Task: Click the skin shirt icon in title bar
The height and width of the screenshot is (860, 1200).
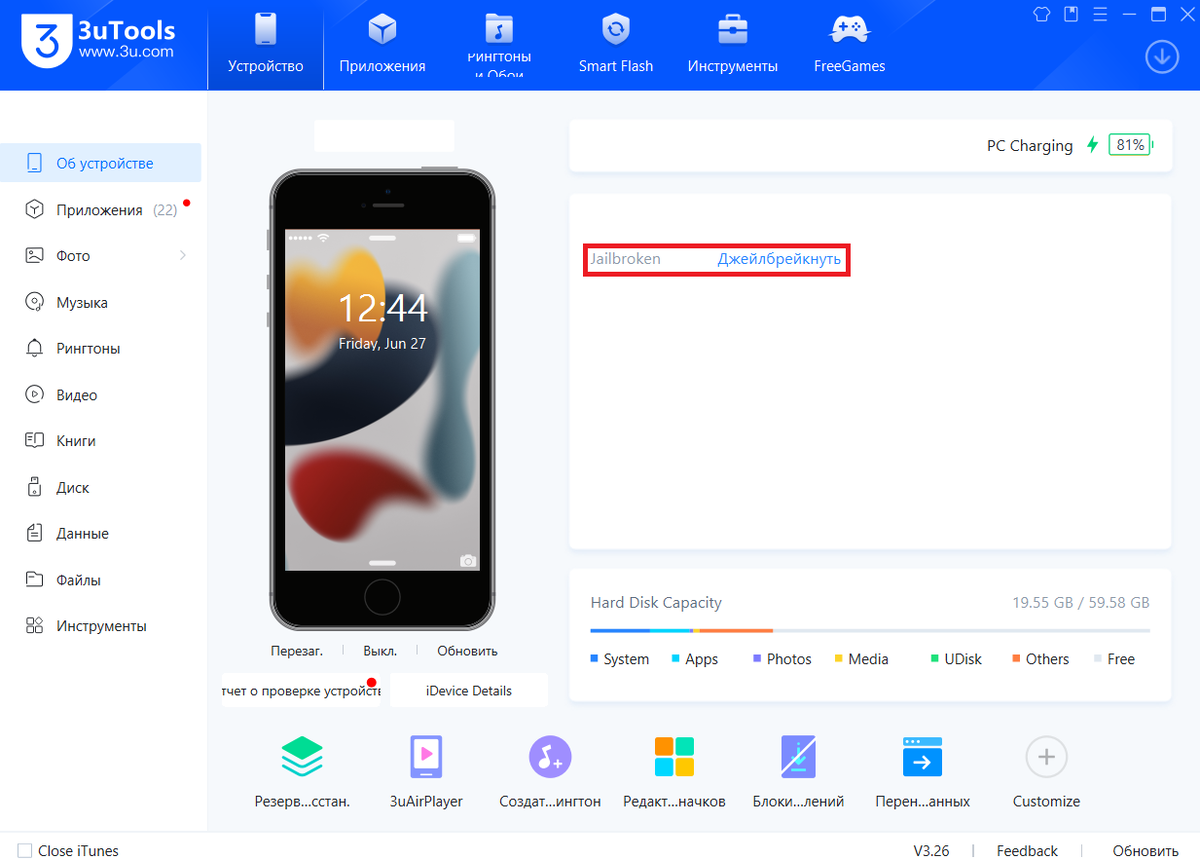Action: coord(1041,14)
